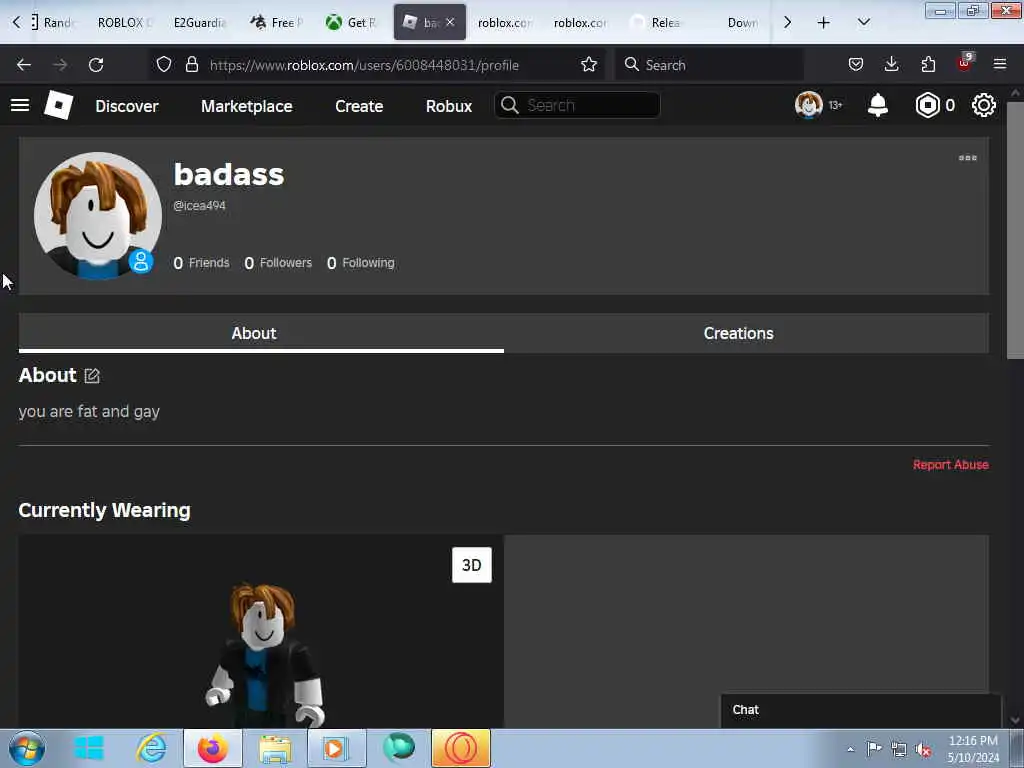The width and height of the screenshot is (1024, 768).
Task: Open the file explorer folder on taskbar
Action: (x=275, y=748)
